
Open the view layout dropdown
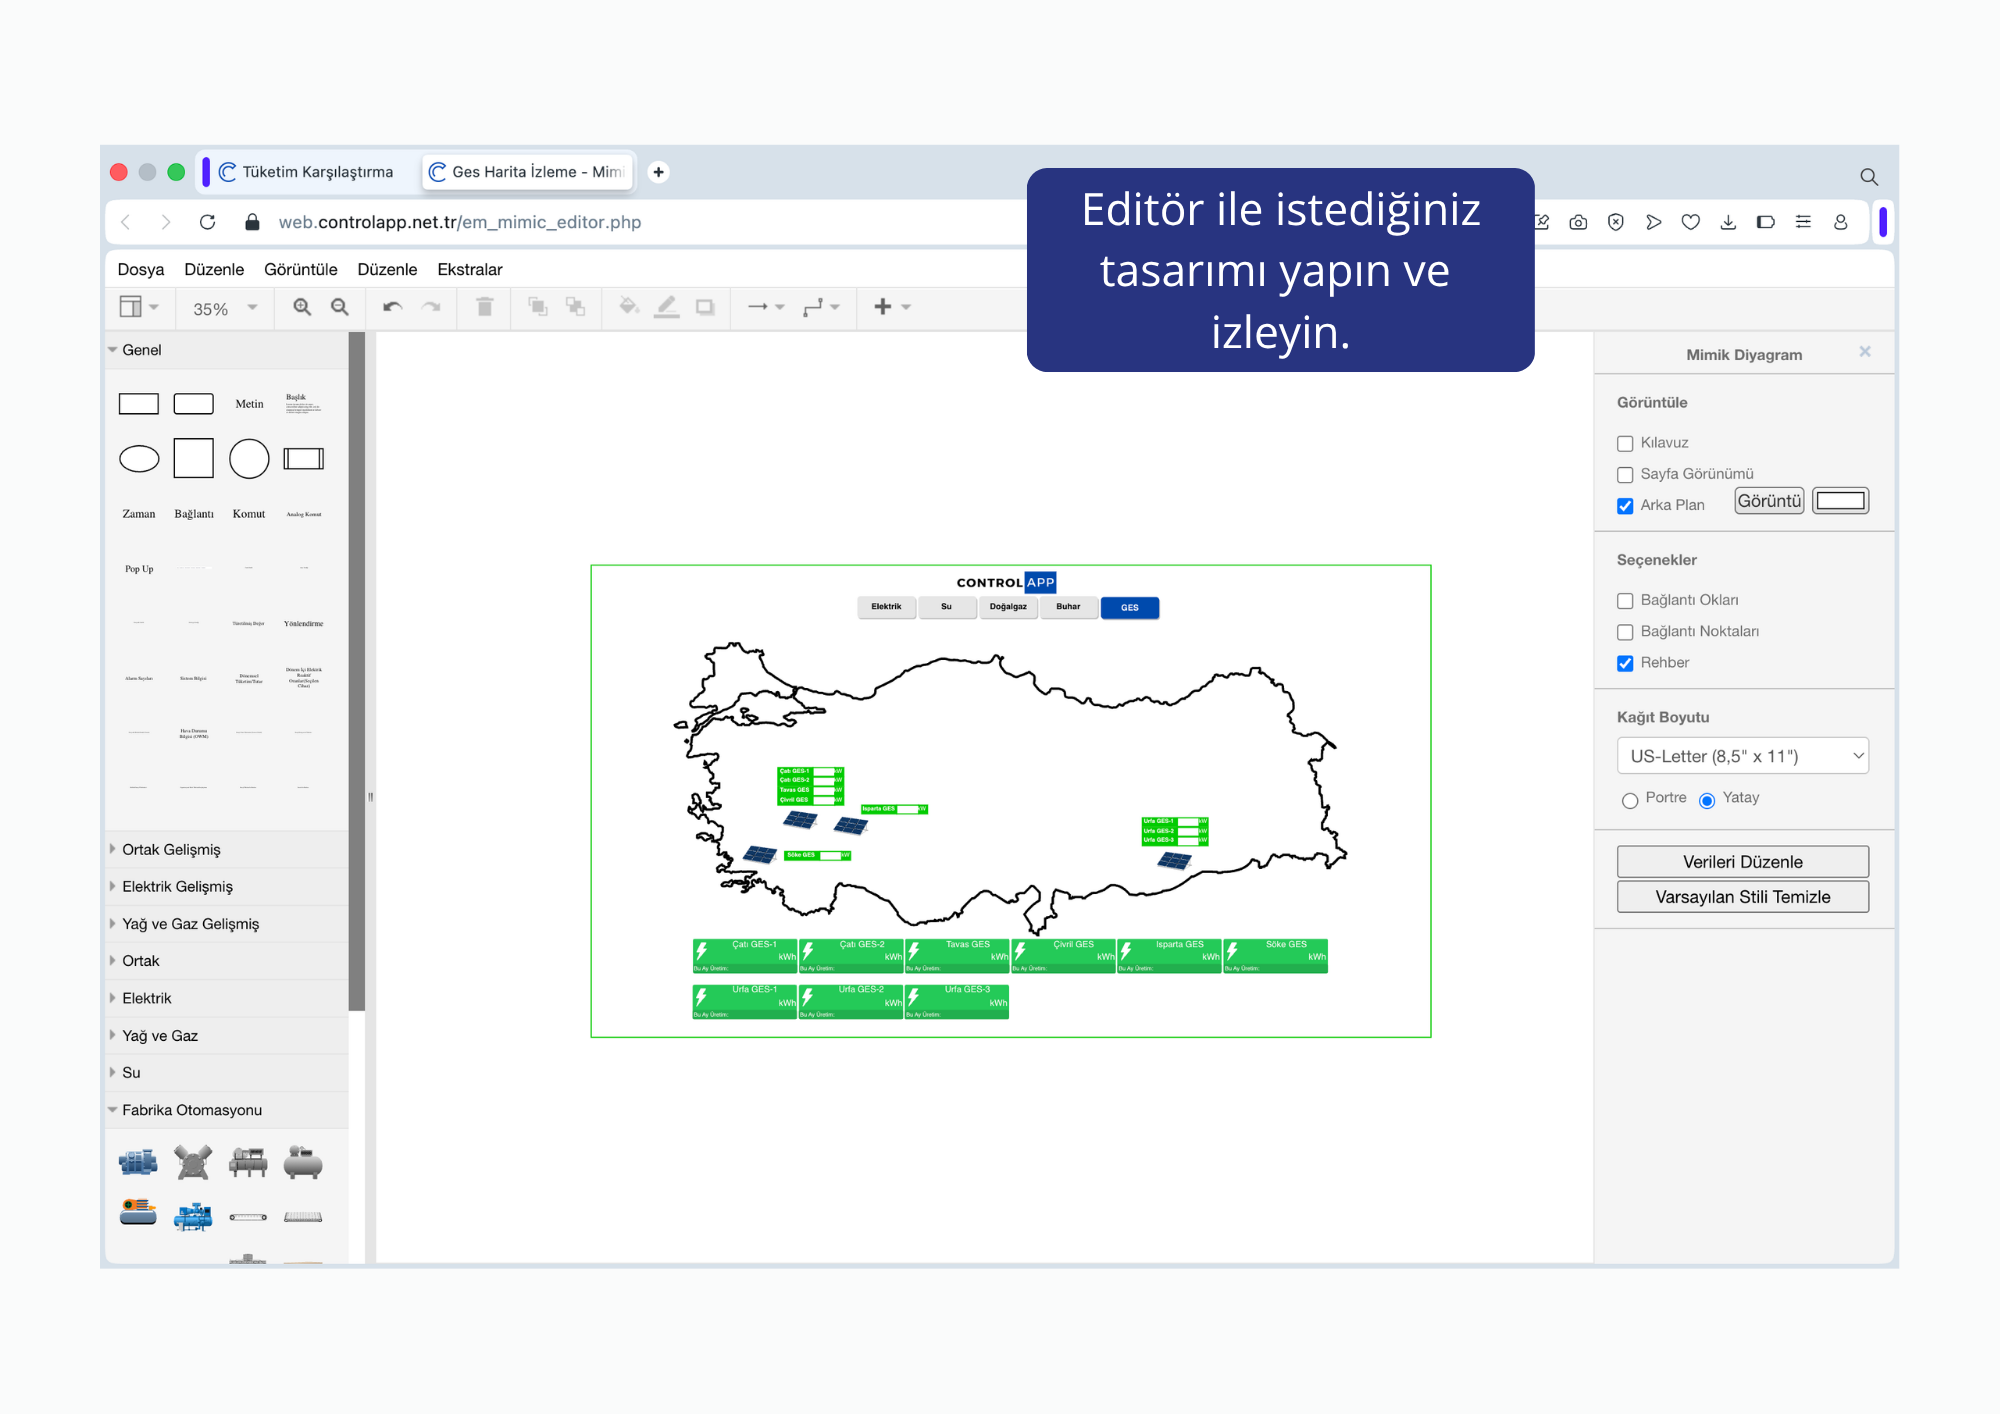139,307
